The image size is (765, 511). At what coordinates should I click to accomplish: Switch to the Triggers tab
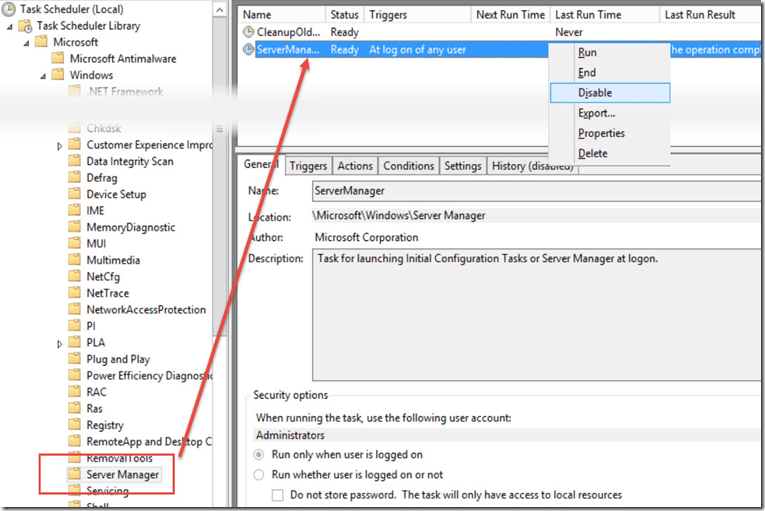click(x=308, y=166)
